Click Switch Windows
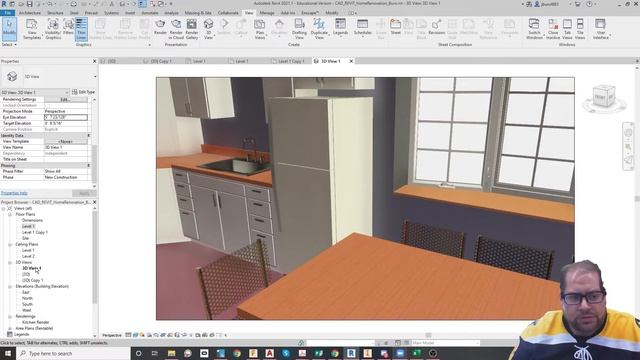 click(x=534, y=29)
